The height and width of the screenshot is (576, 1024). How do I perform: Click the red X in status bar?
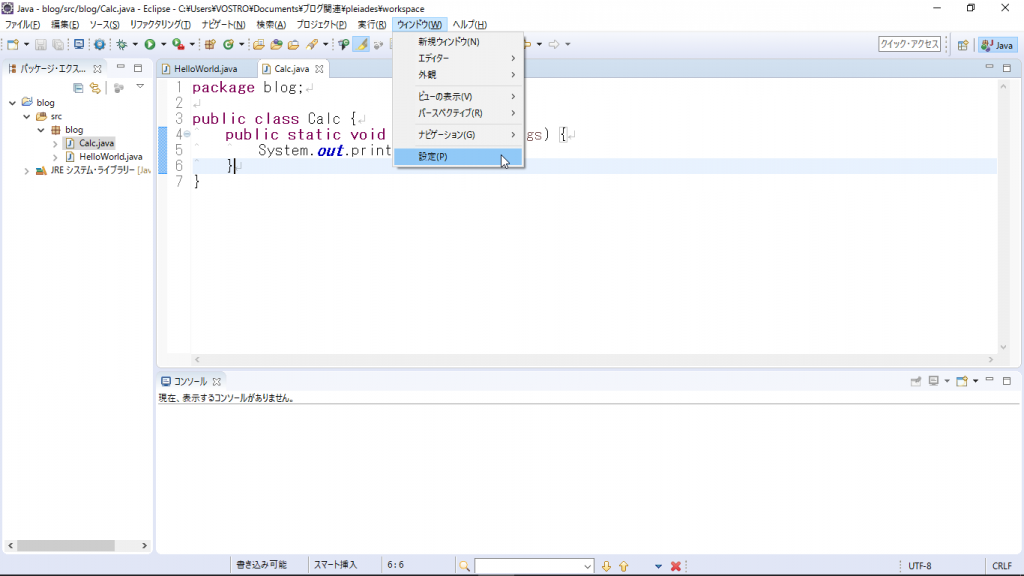(676, 566)
